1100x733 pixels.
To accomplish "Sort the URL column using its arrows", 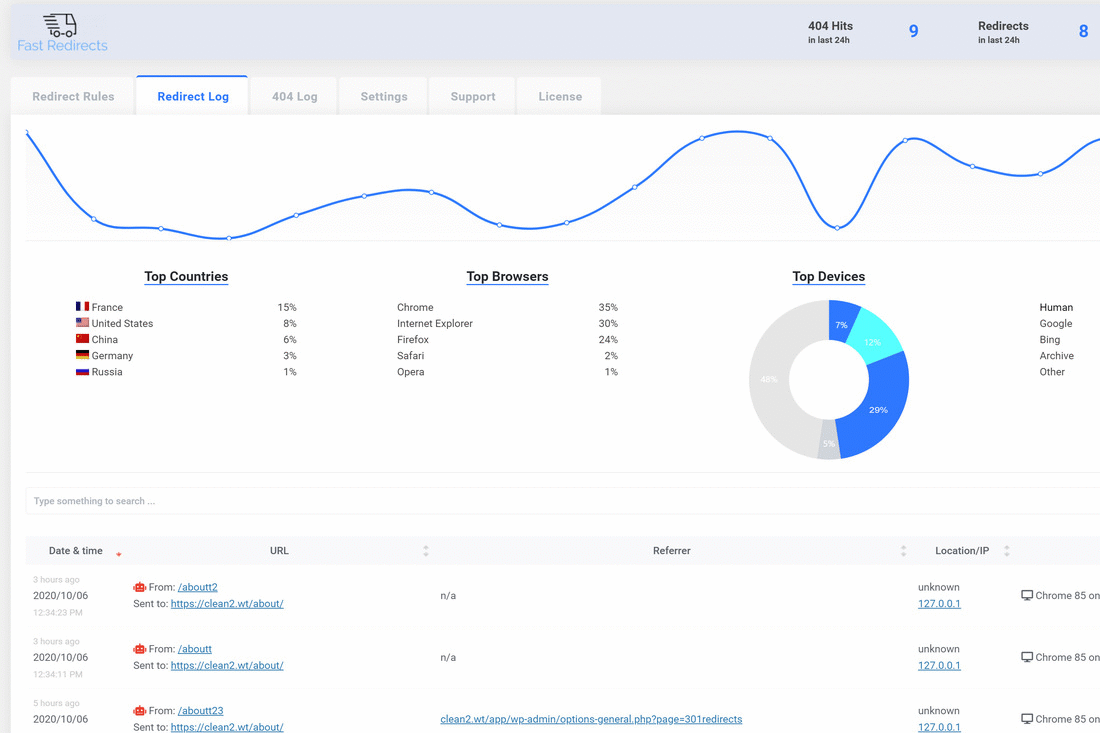I will [x=426, y=551].
